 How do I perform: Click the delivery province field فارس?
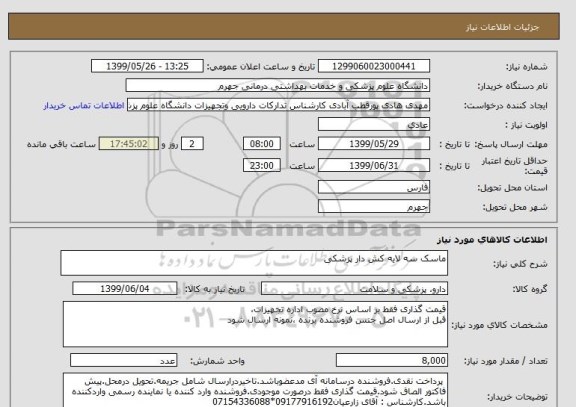click(374, 188)
